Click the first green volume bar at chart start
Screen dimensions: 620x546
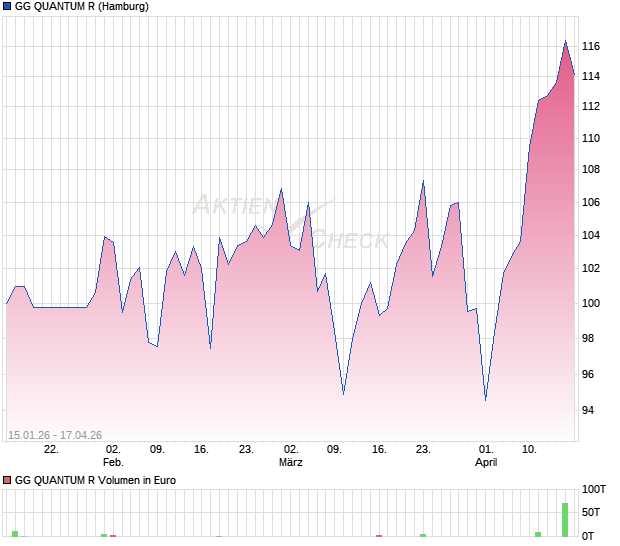point(15,534)
